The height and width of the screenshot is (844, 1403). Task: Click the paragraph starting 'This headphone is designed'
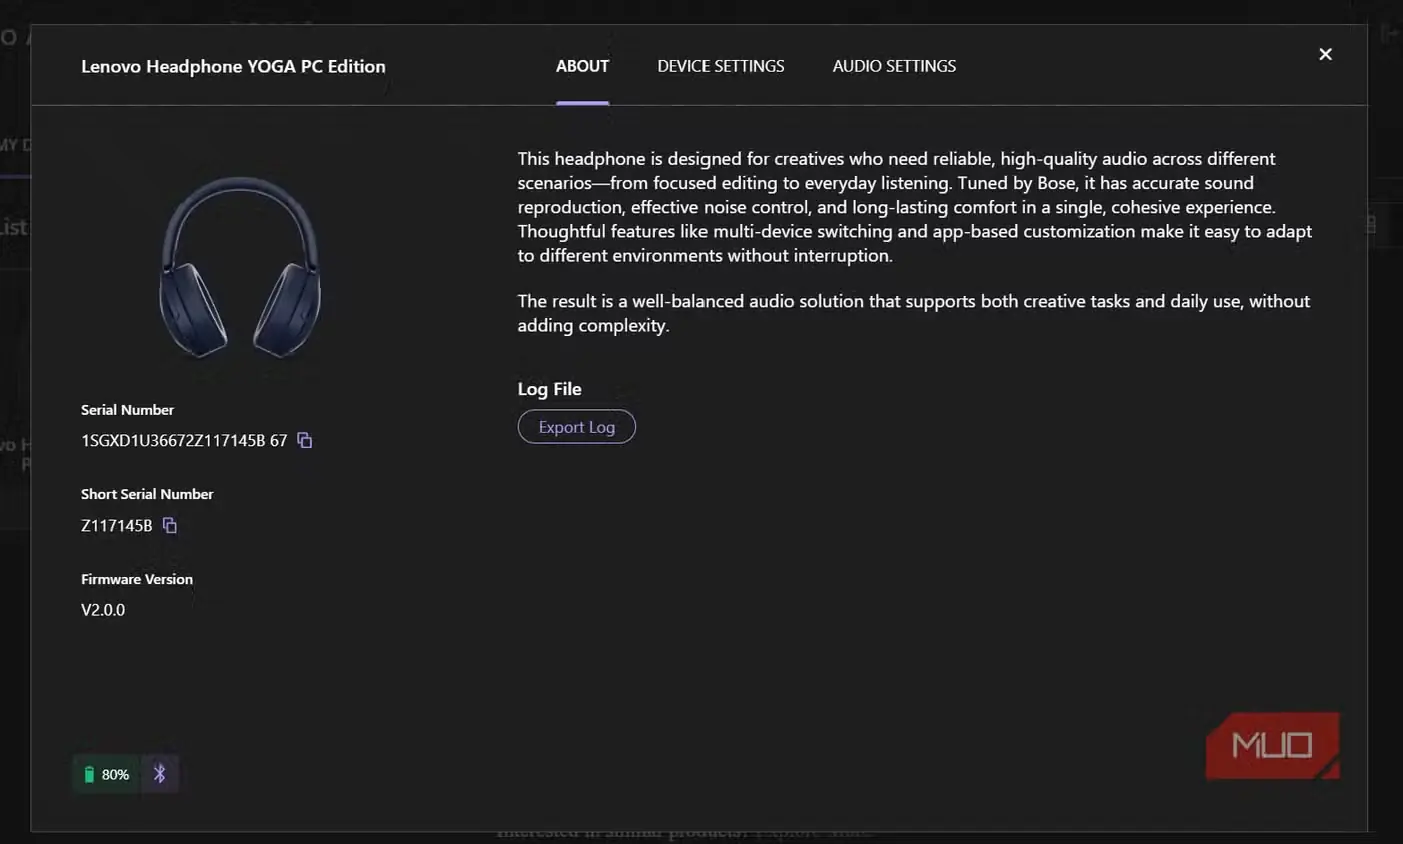click(915, 207)
